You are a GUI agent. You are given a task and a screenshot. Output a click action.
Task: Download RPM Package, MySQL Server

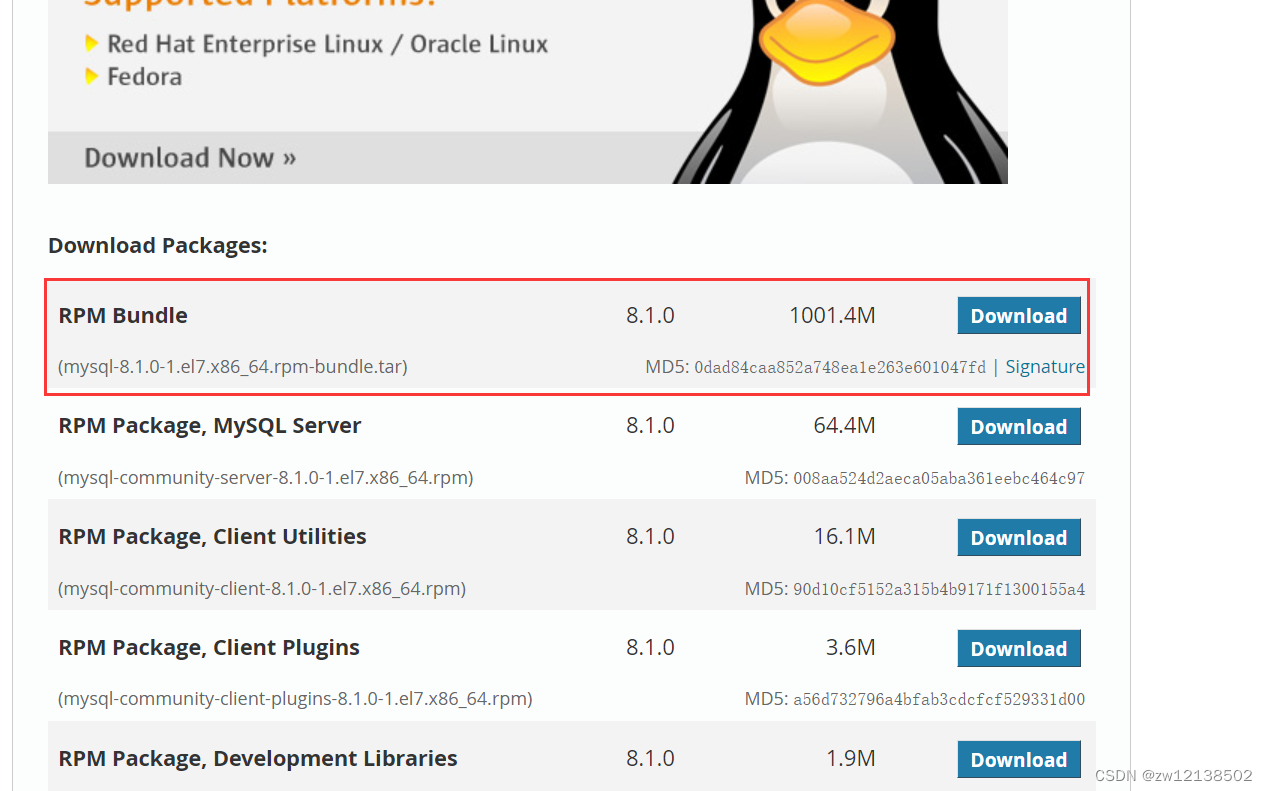(1019, 426)
